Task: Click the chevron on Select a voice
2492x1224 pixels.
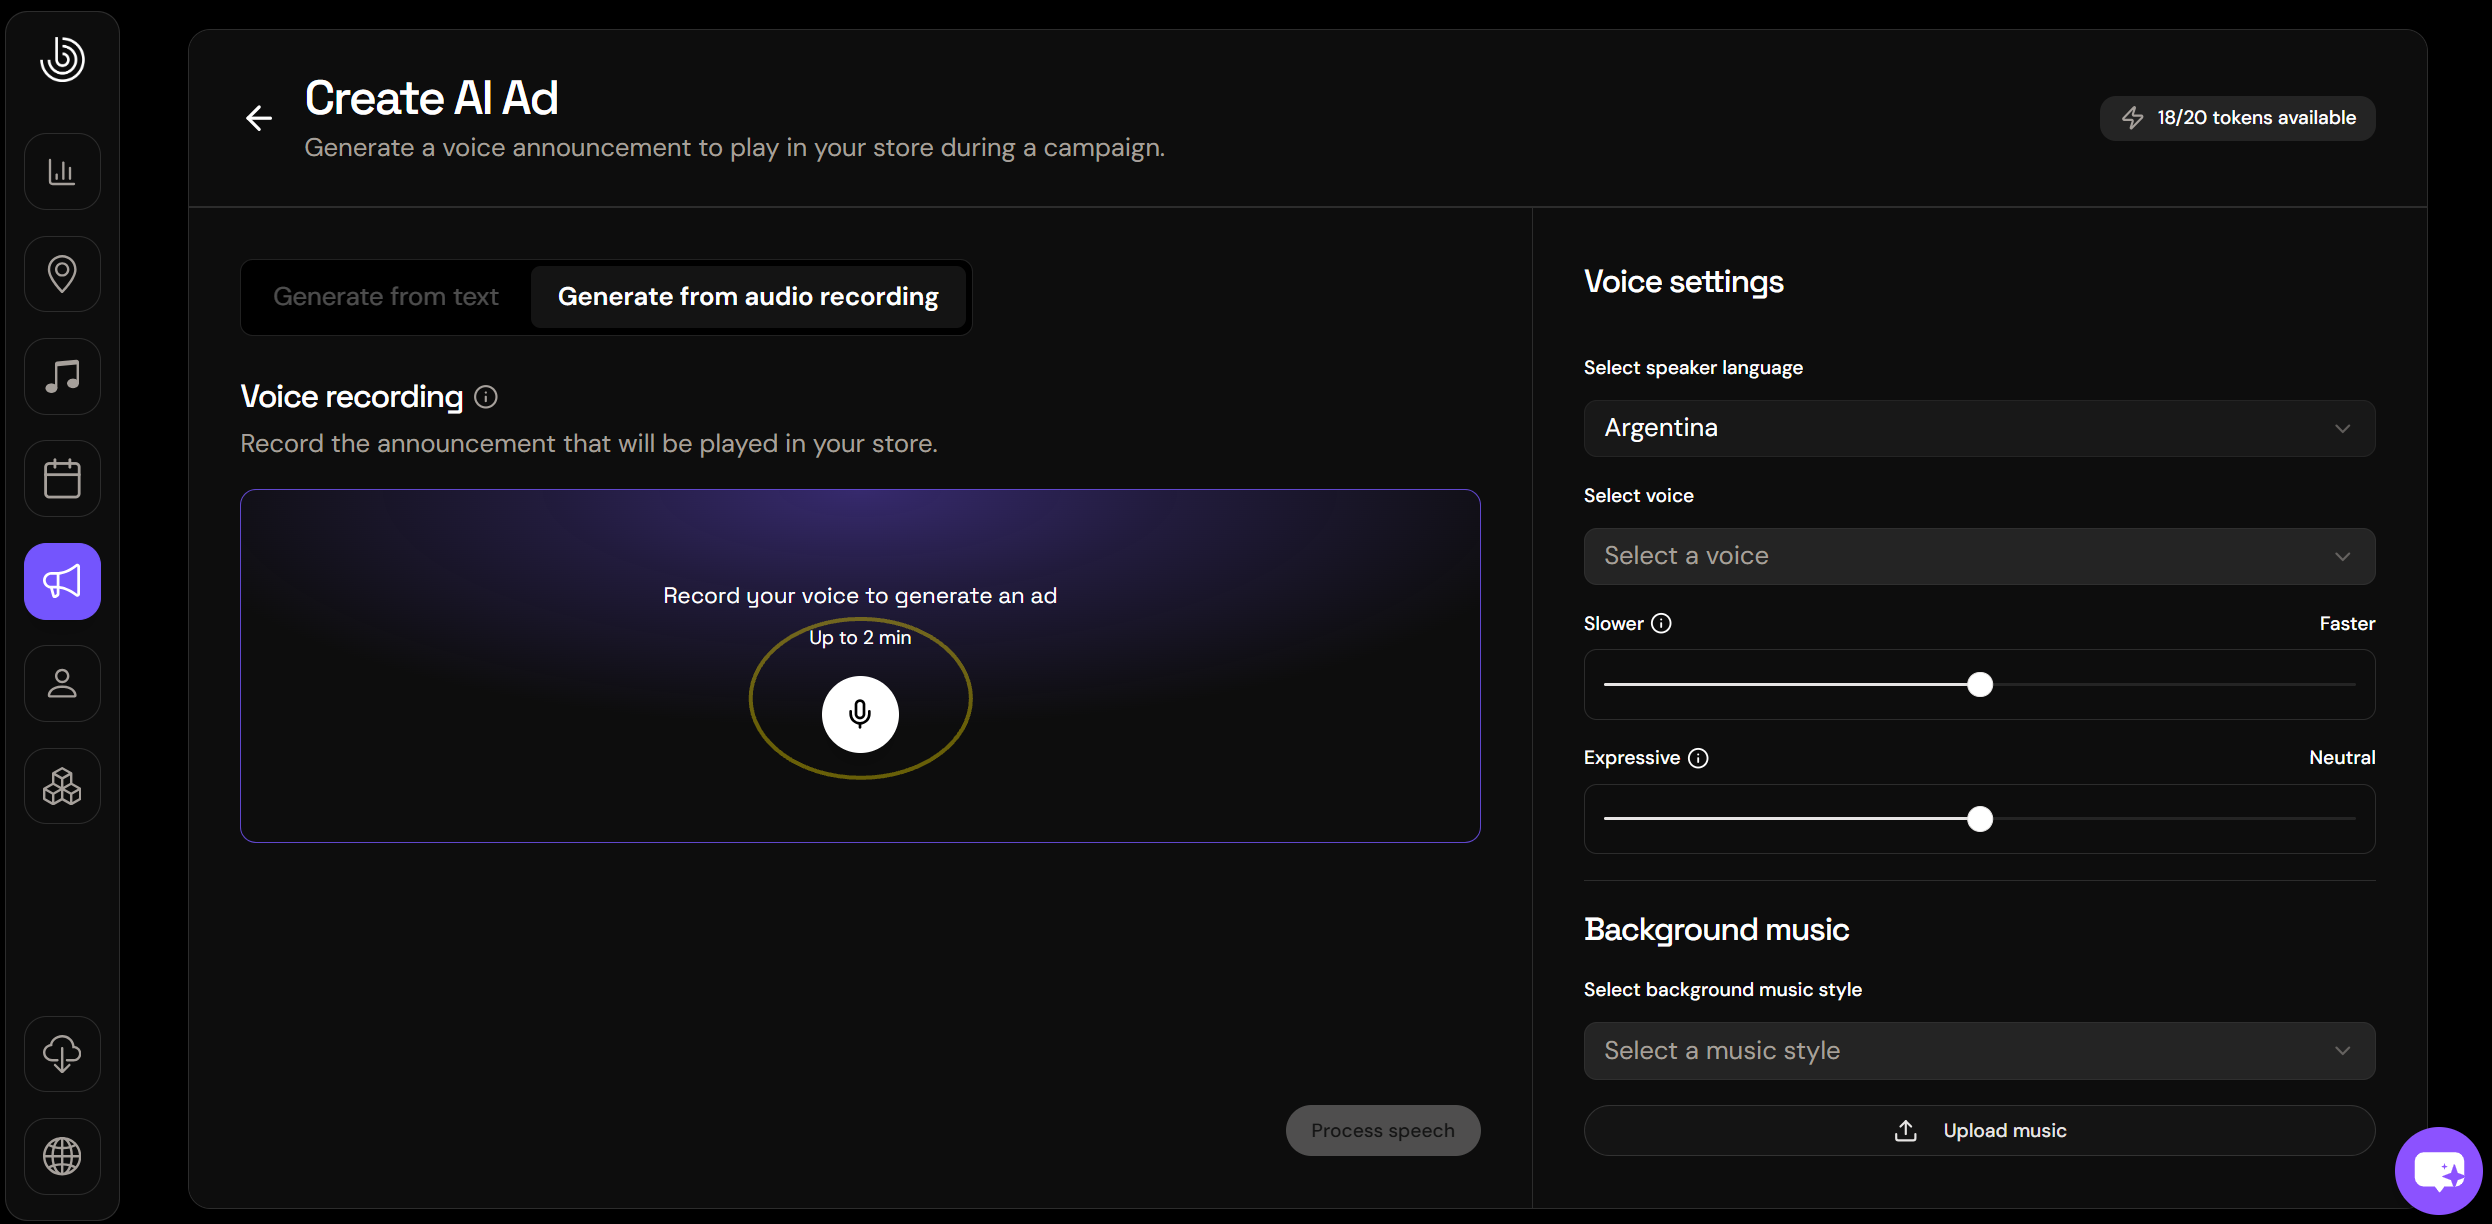Action: coord(2342,557)
